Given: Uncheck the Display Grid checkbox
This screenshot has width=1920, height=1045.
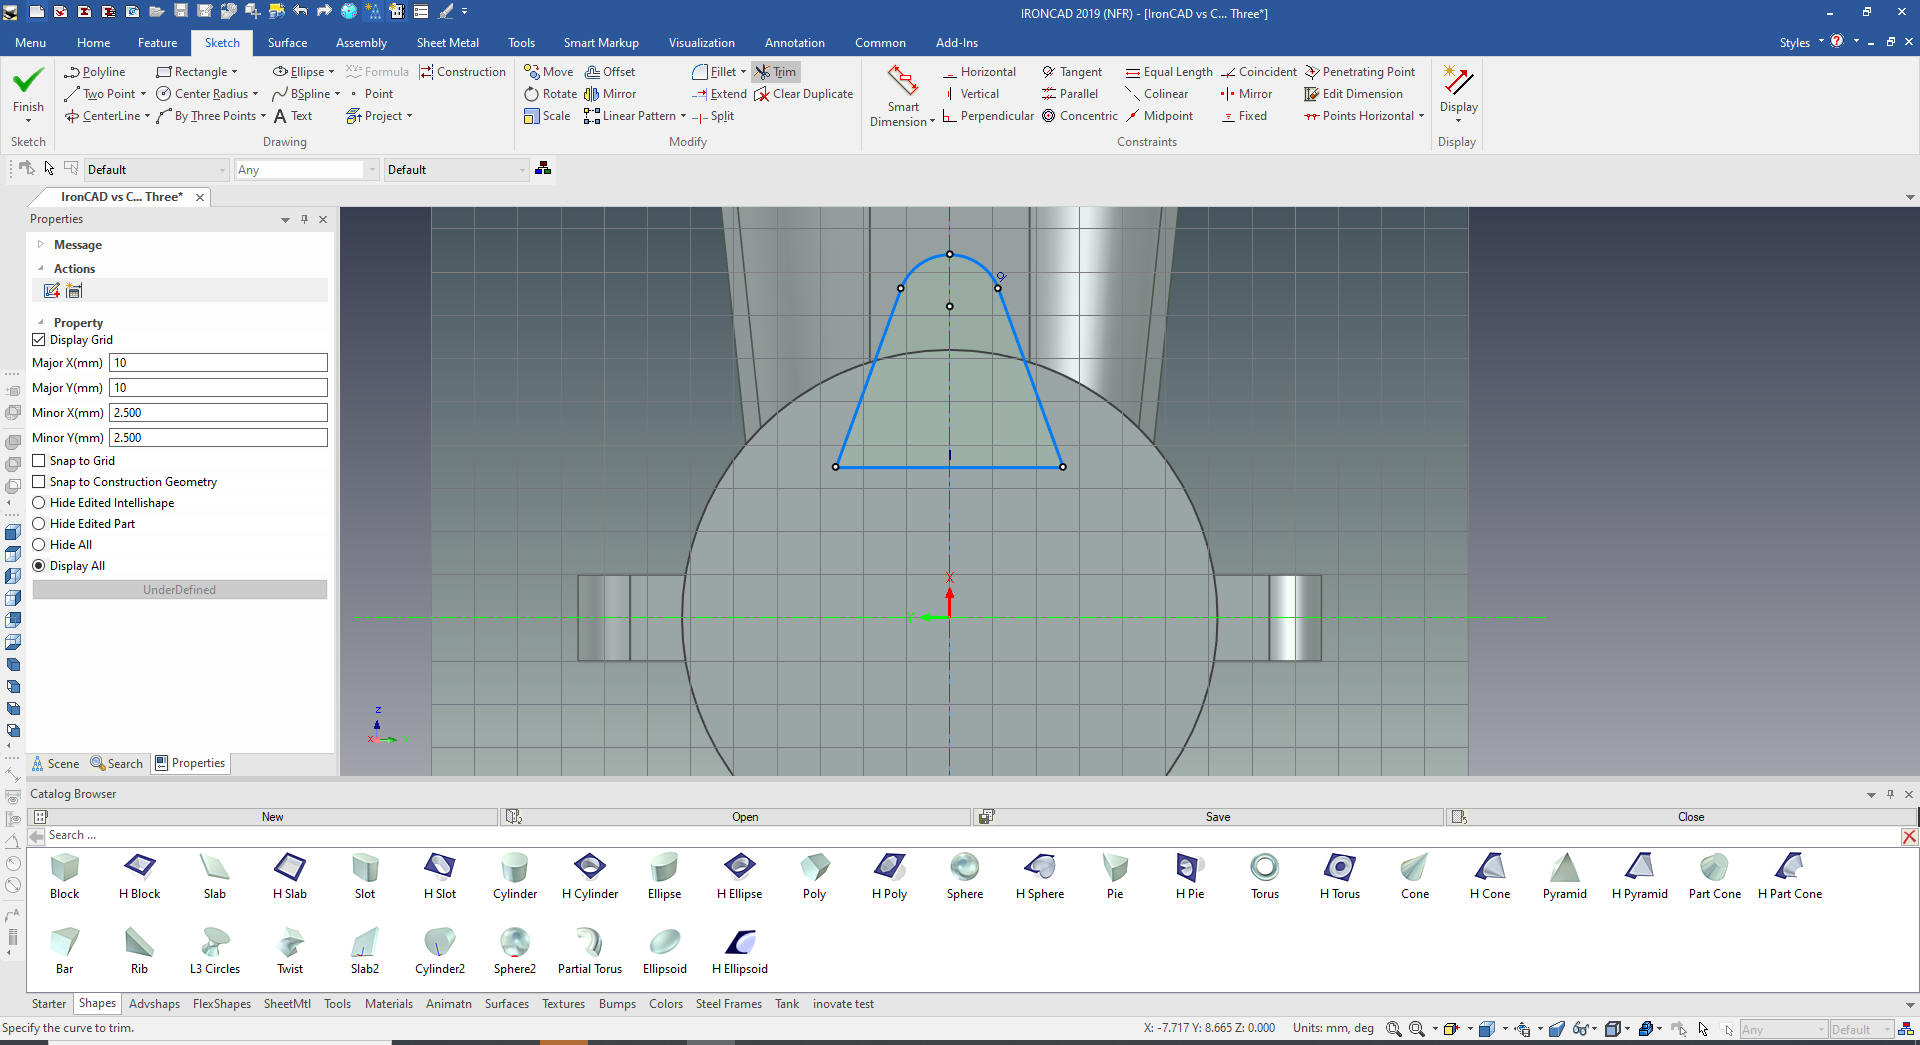Looking at the screenshot, I should click(x=39, y=340).
